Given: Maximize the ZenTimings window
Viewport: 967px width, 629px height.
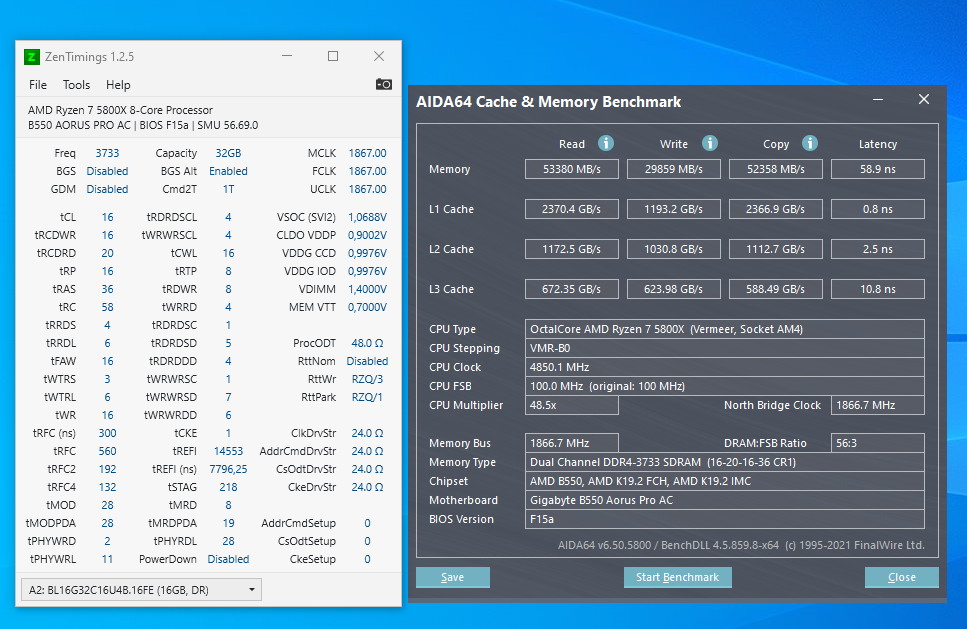Looking at the screenshot, I should point(333,56).
